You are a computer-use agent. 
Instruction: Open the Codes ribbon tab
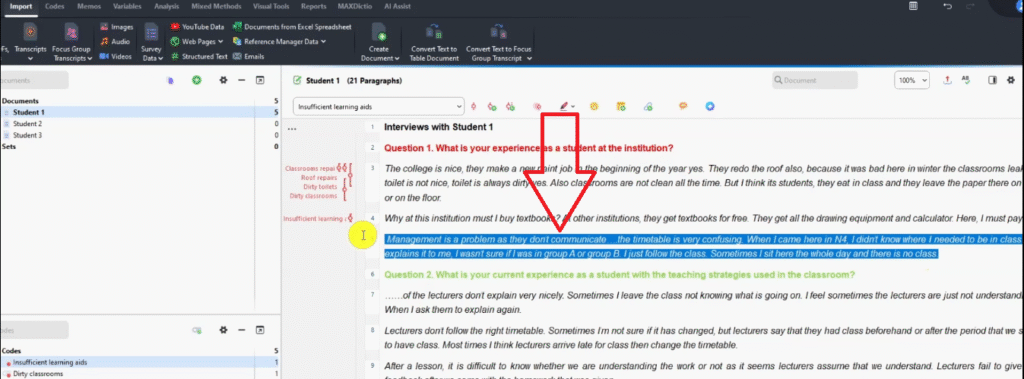click(x=54, y=7)
